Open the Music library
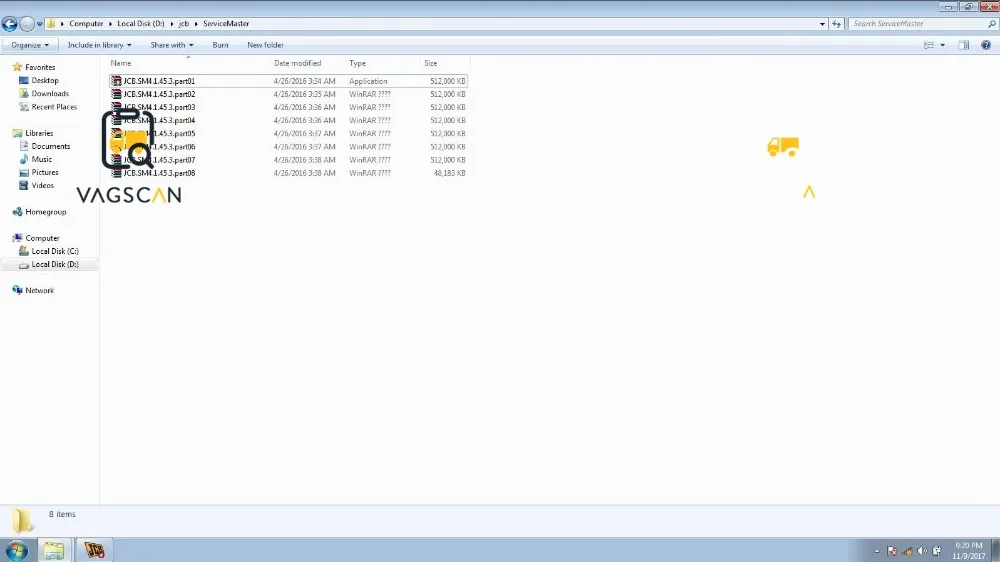The width and height of the screenshot is (1000, 562). 41,159
